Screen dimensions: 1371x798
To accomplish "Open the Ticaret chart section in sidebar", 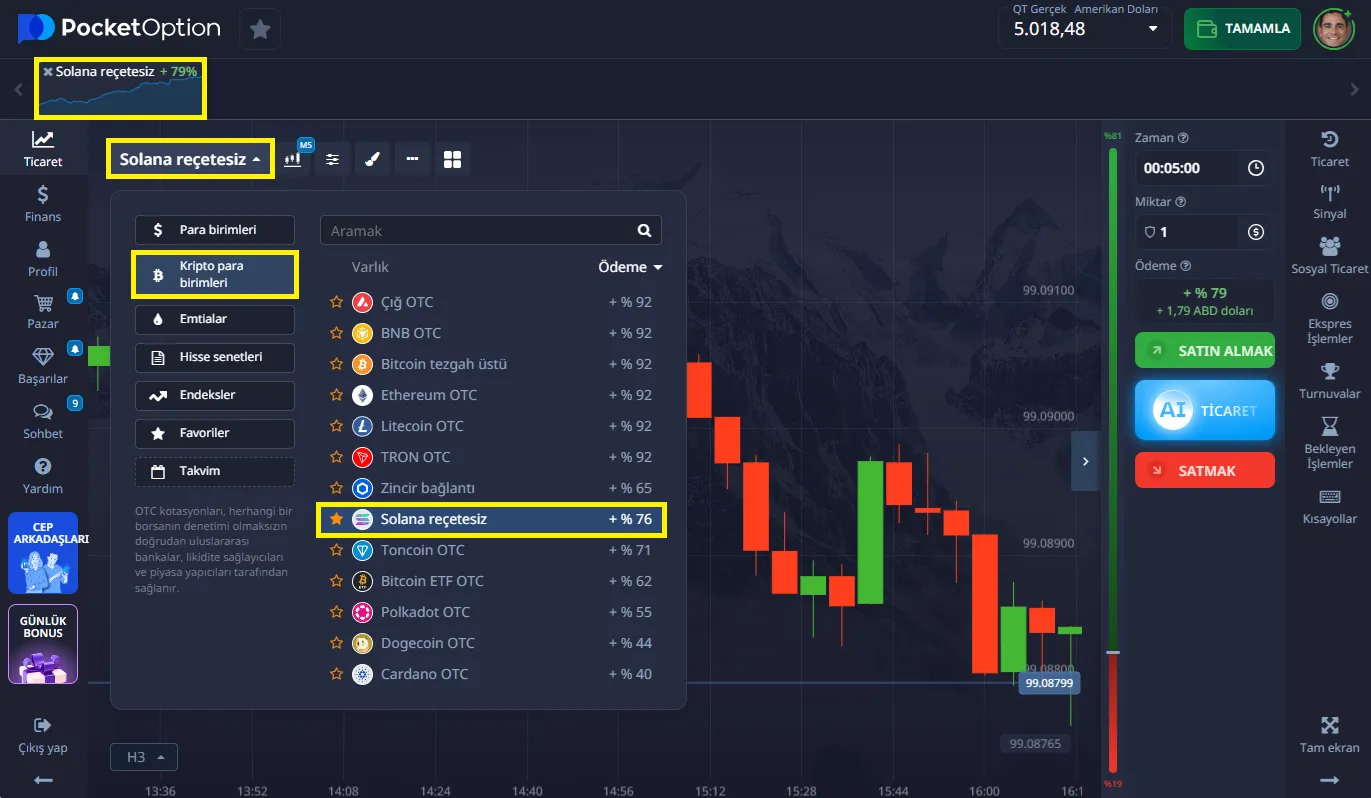I will pyautogui.click(x=43, y=148).
